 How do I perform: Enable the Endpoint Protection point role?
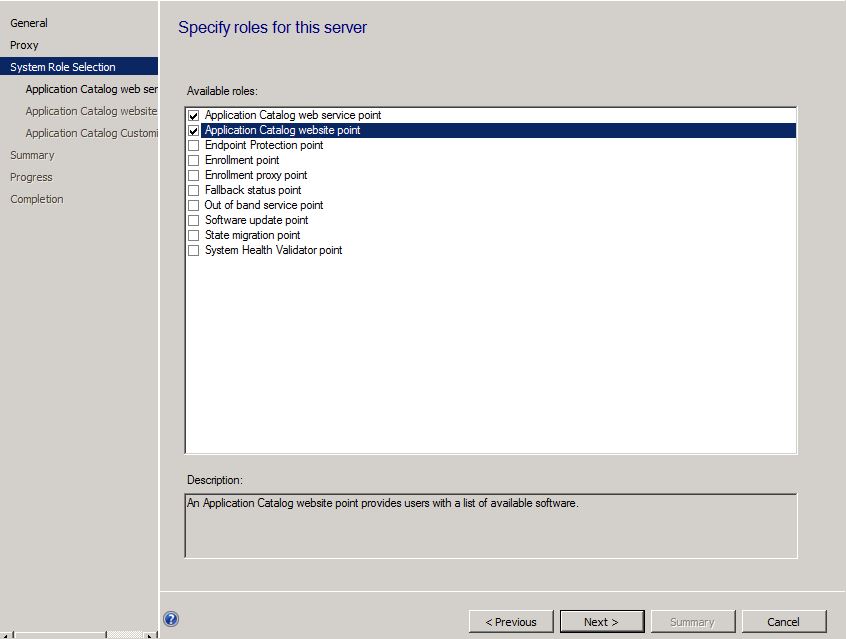click(193, 145)
